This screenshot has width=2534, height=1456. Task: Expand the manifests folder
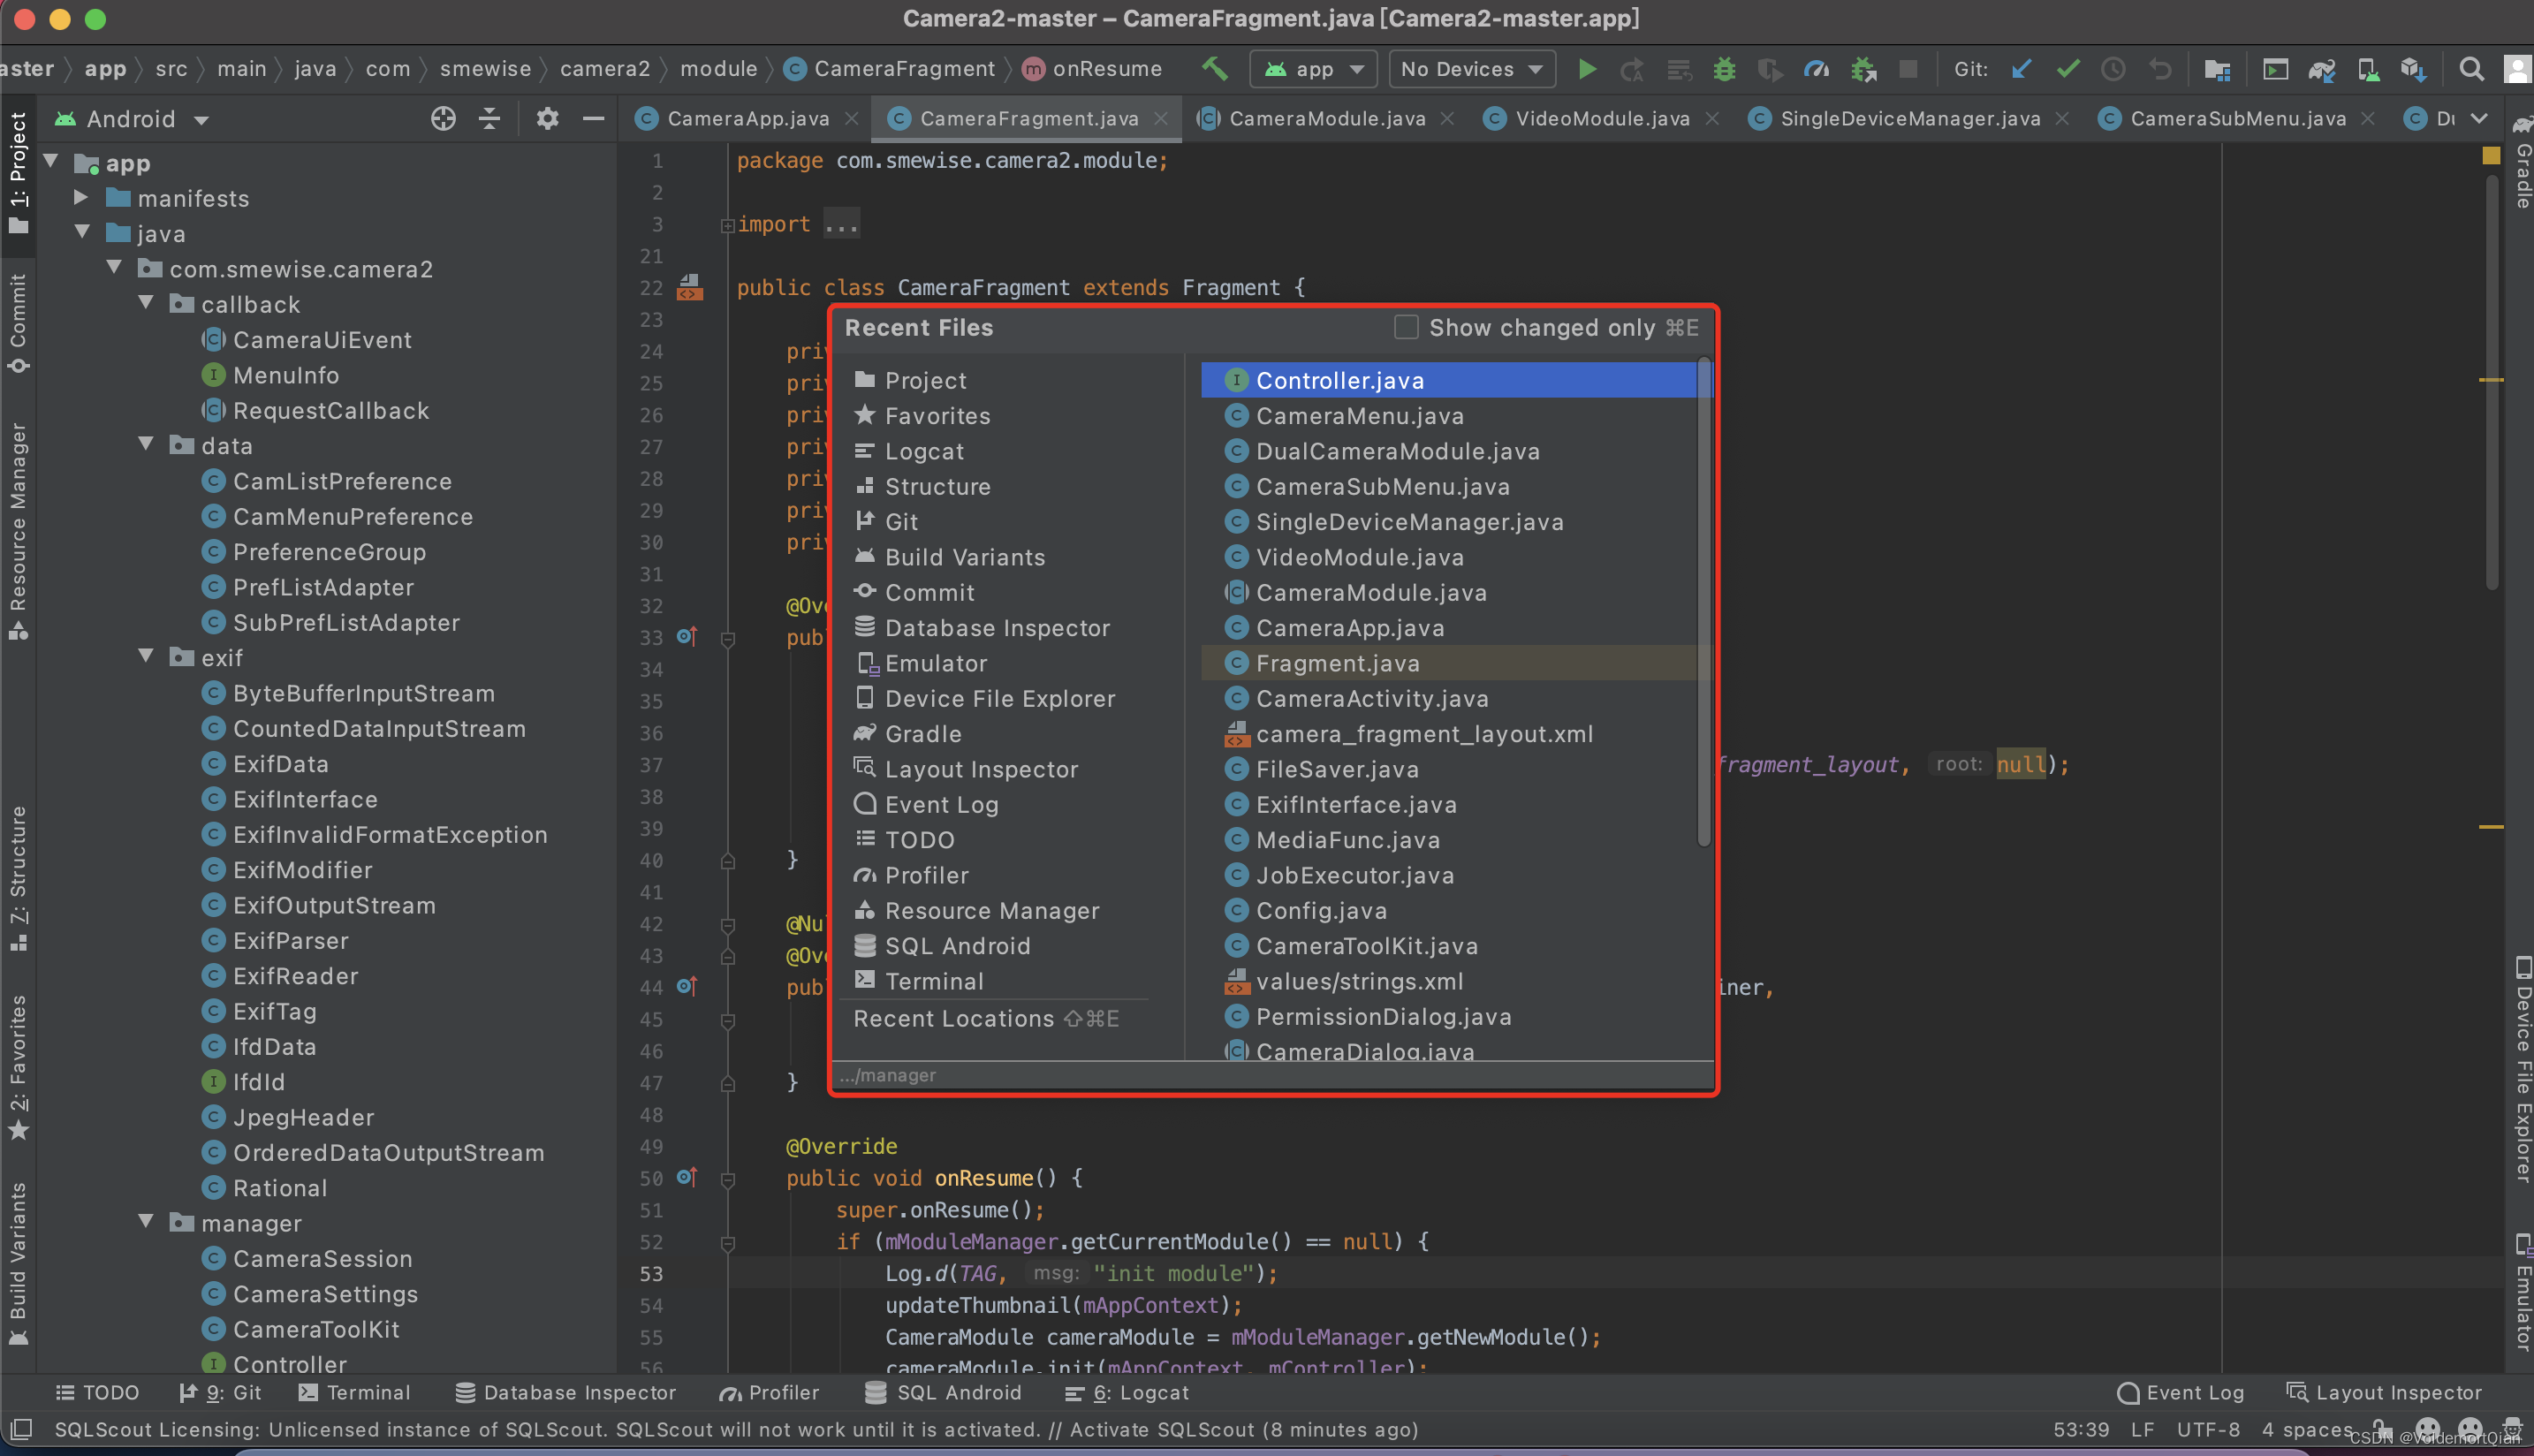pyautogui.click(x=81, y=197)
